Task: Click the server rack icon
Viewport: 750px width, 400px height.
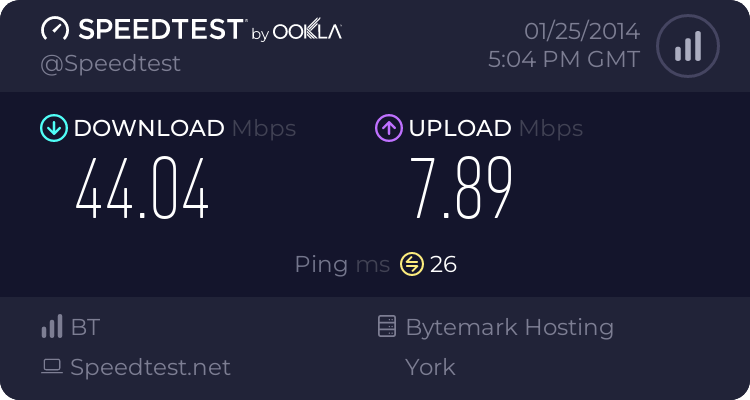Action: [386, 326]
